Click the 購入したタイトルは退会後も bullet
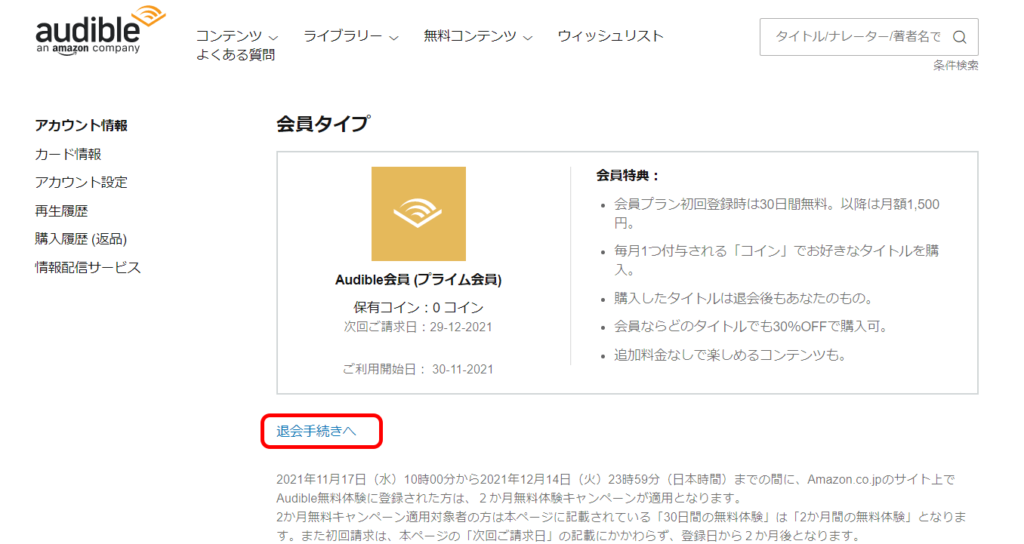Image resolution: width=1024 pixels, height=544 pixels. click(x=743, y=298)
